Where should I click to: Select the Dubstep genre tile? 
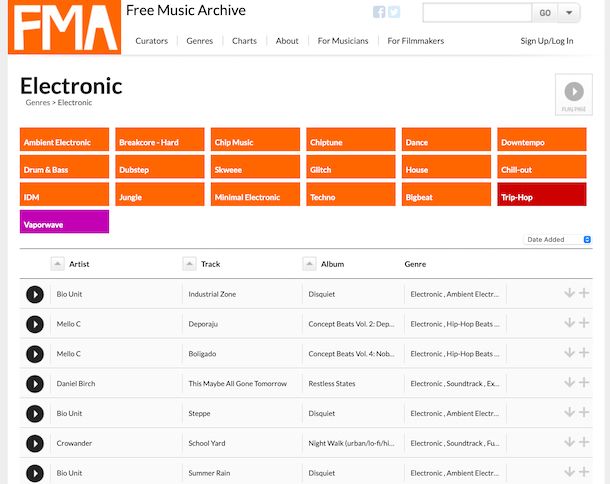pos(160,167)
